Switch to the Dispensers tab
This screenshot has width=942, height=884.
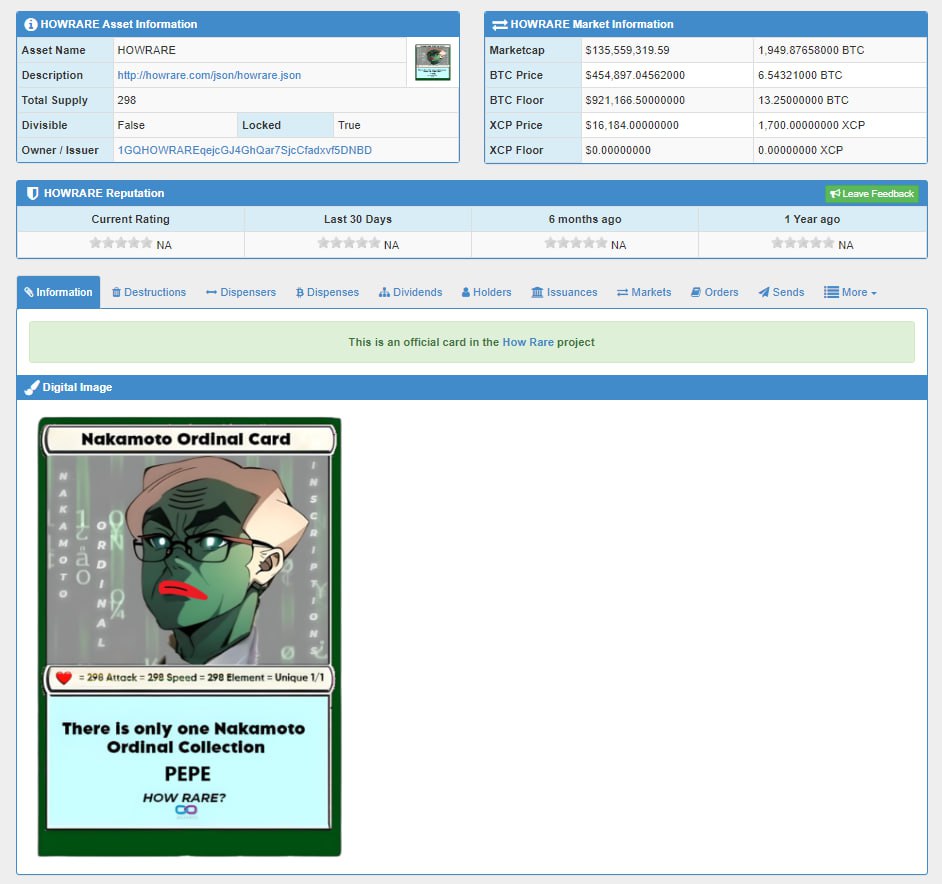[x=241, y=292]
